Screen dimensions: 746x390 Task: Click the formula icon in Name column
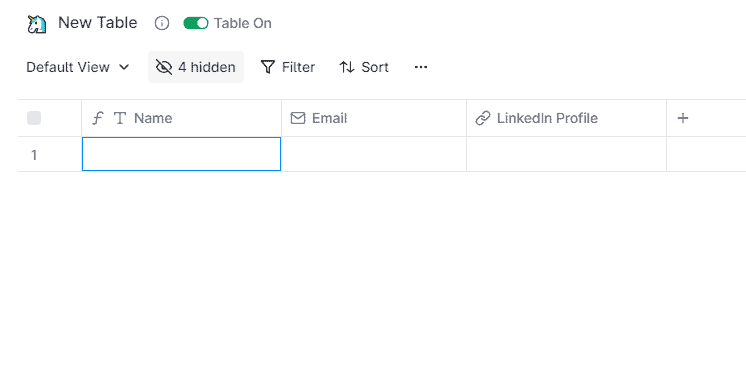pos(98,118)
